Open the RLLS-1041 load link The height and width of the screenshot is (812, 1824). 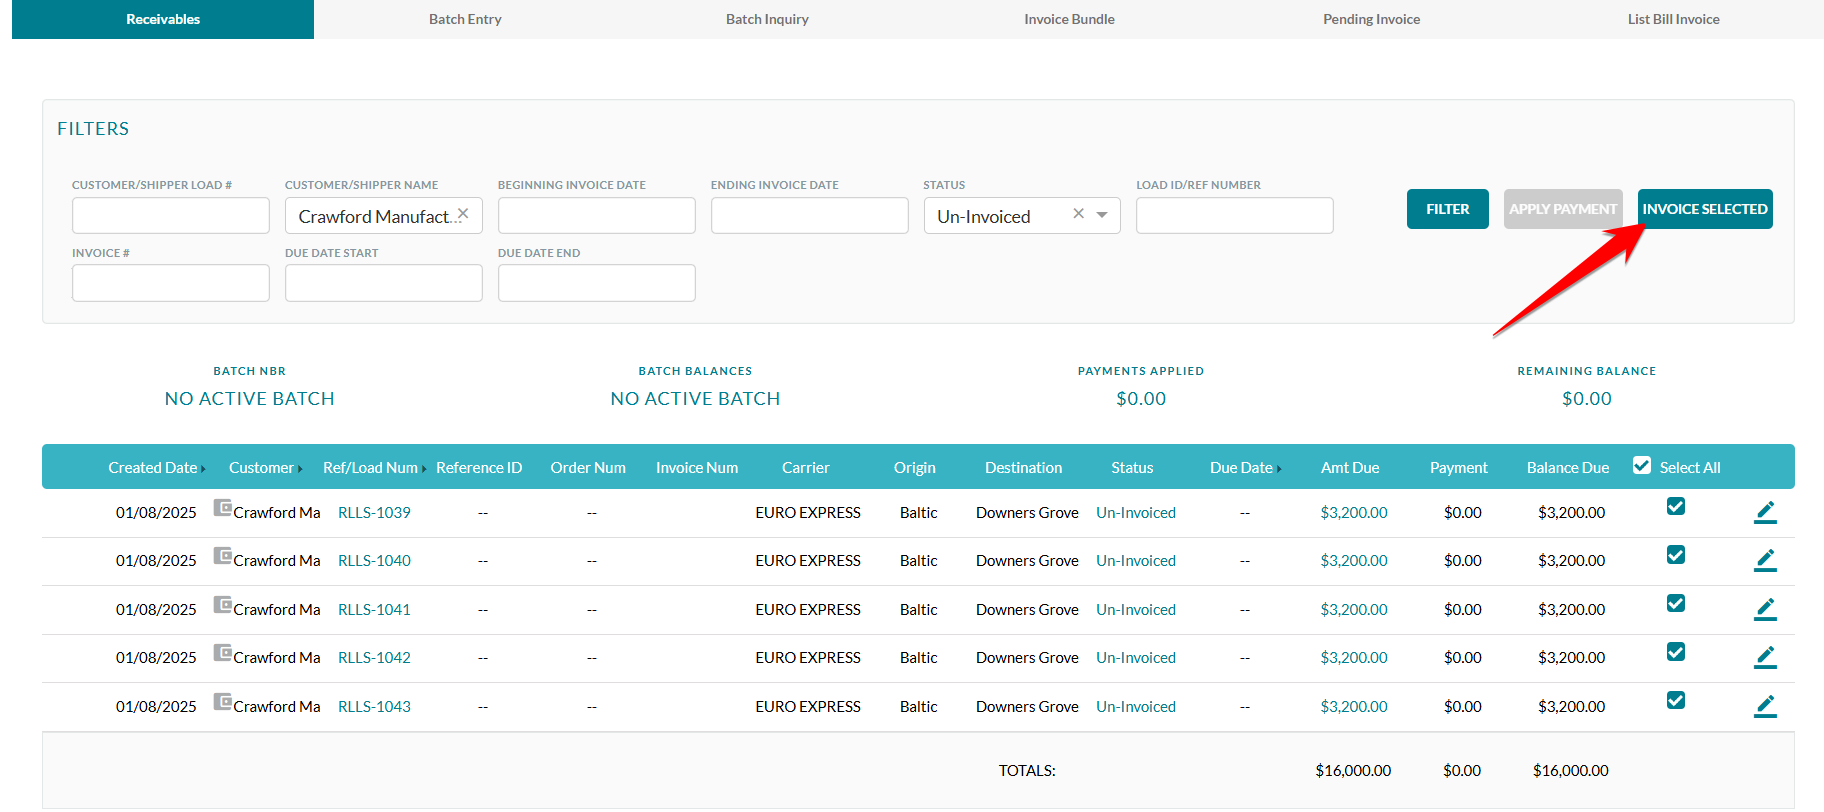point(374,610)
